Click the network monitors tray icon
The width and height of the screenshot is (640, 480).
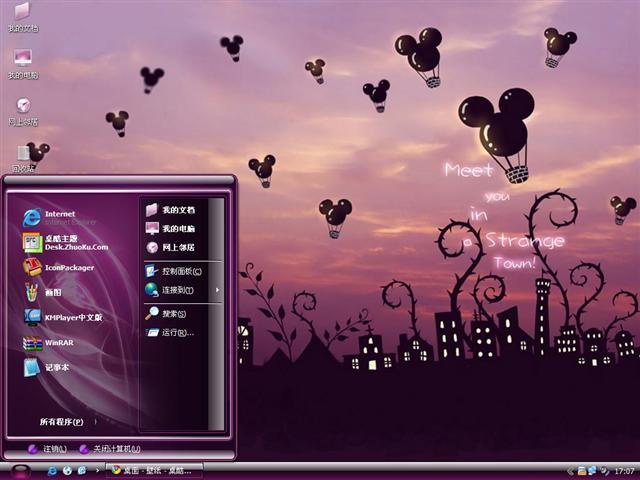pos(592,471)
